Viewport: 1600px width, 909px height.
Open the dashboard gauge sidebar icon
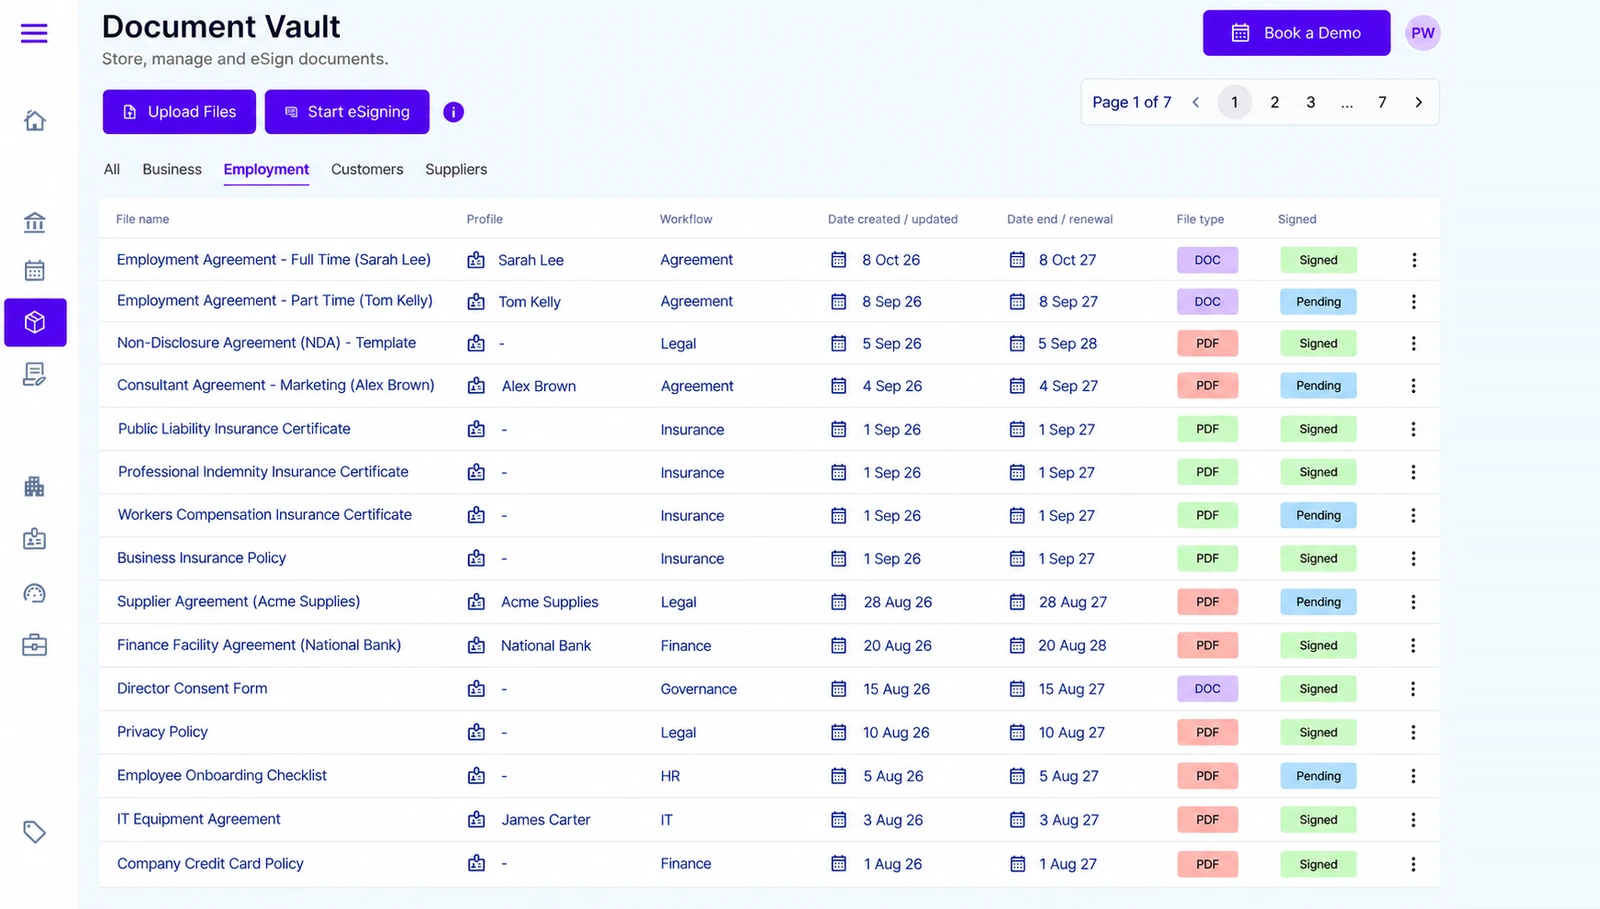coord(35,593)
